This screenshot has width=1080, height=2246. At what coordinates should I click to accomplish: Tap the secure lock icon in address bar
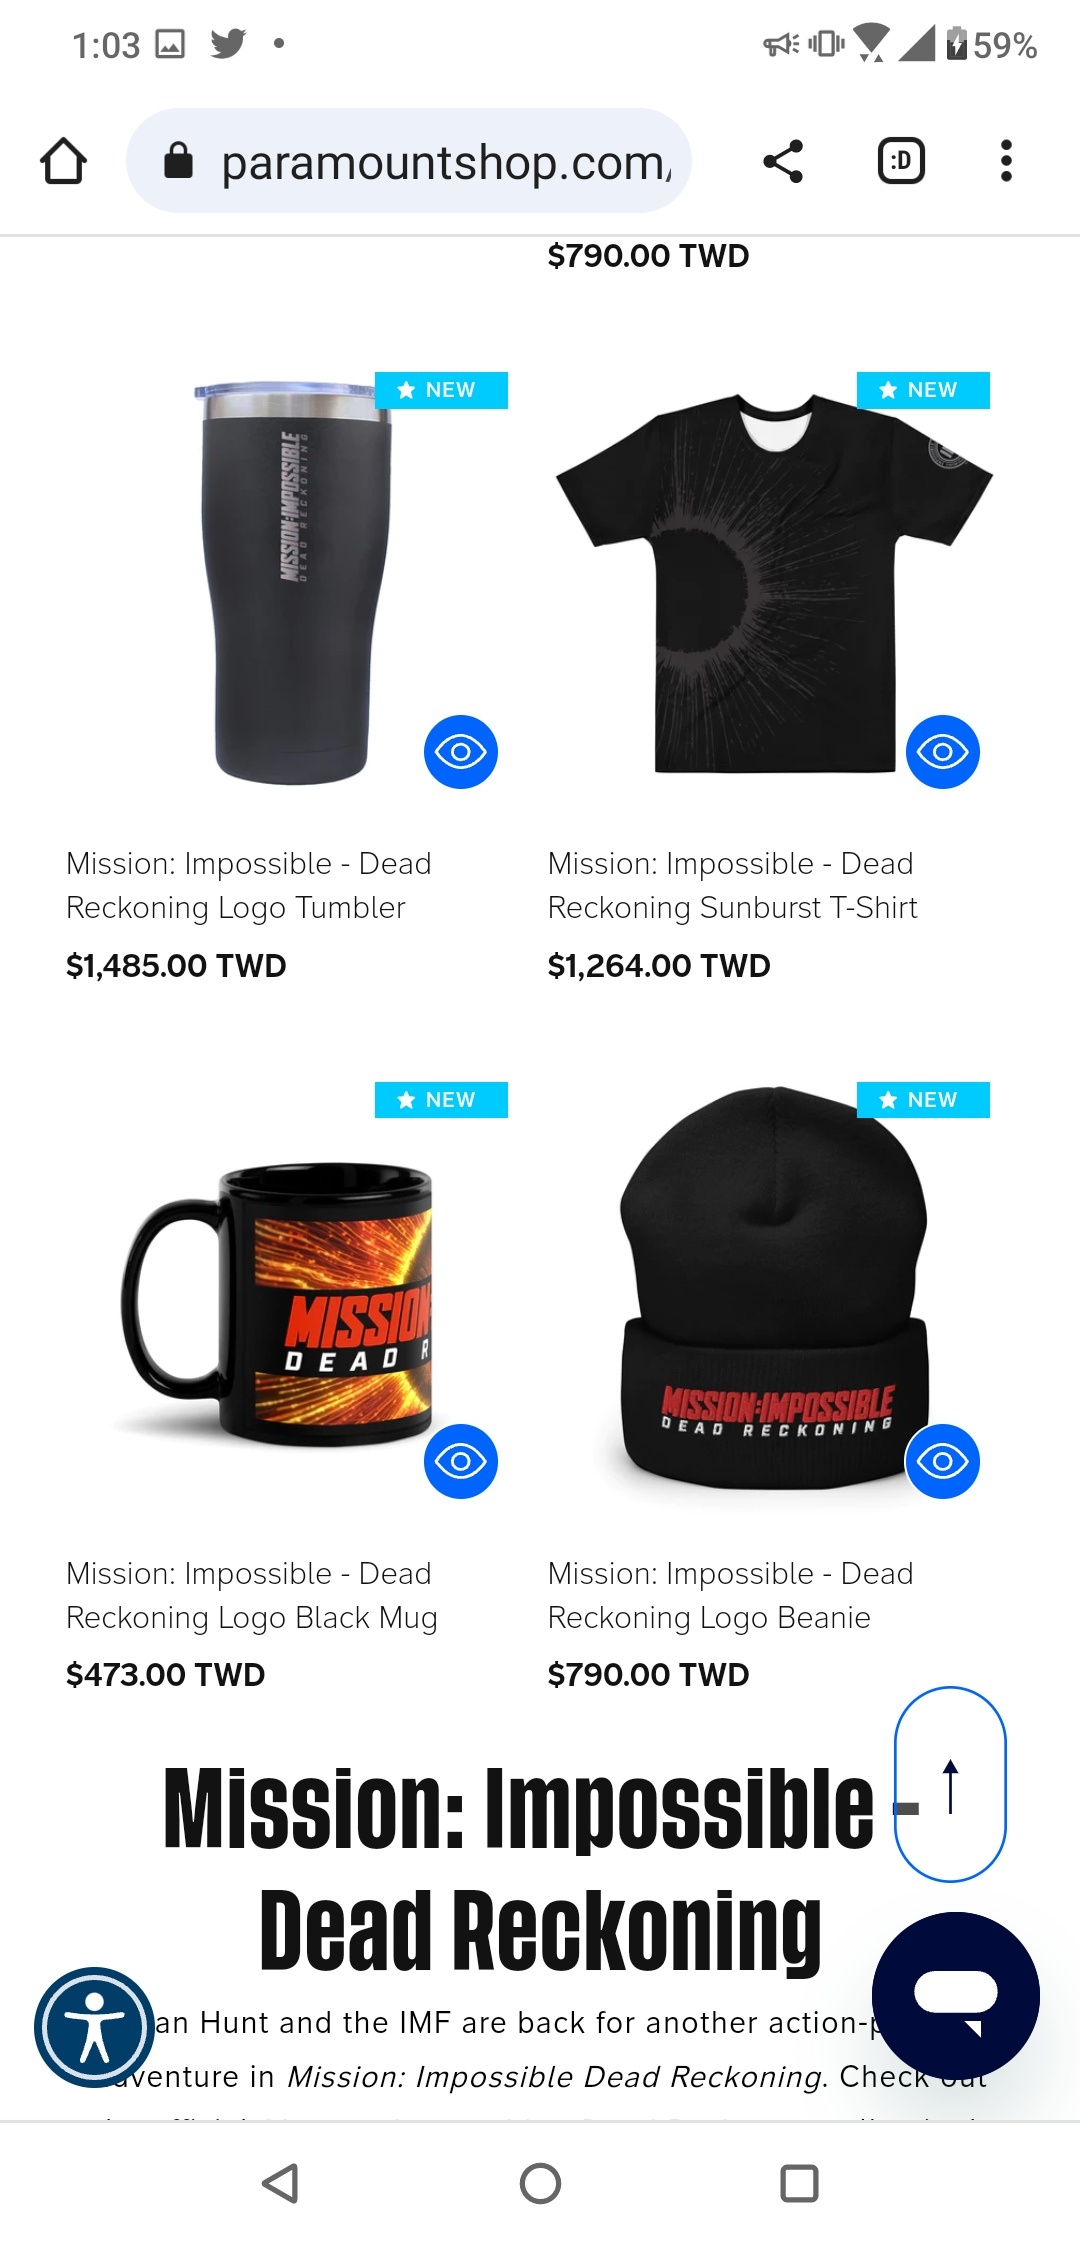coord(178,161)
